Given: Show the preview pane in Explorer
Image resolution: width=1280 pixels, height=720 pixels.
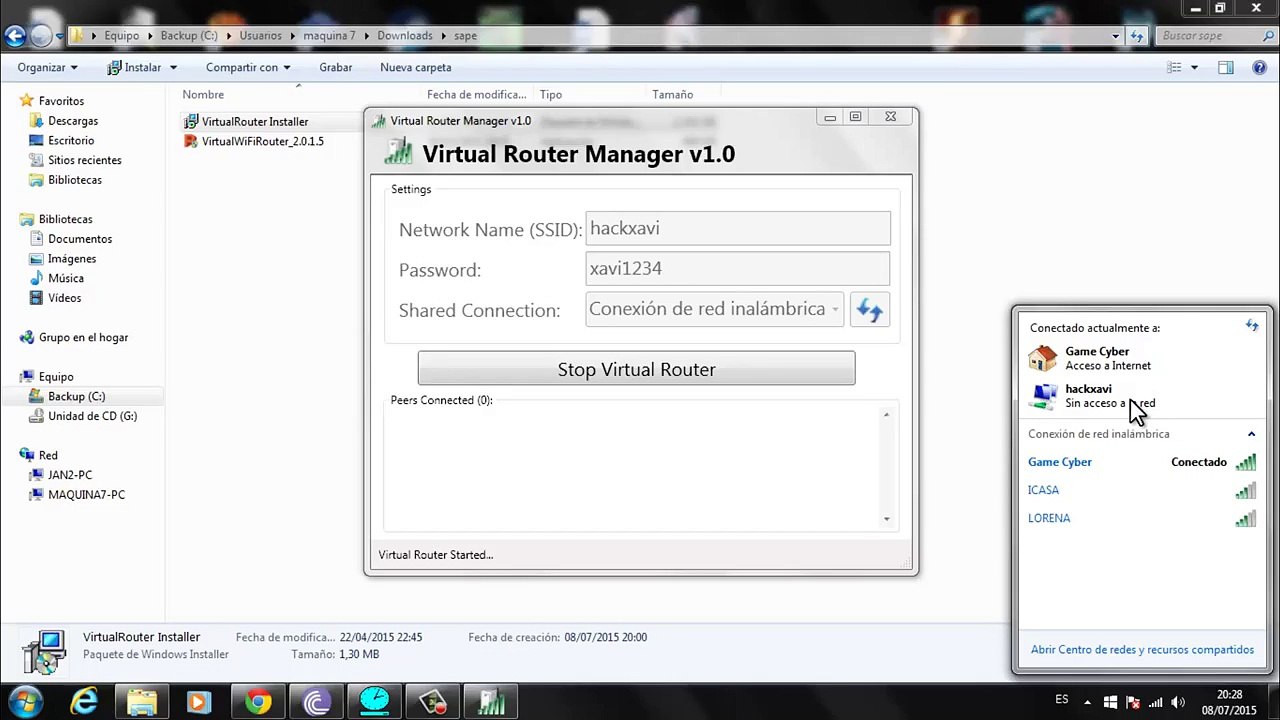Looking at the screenshot, I should [x=1226, y=67].
